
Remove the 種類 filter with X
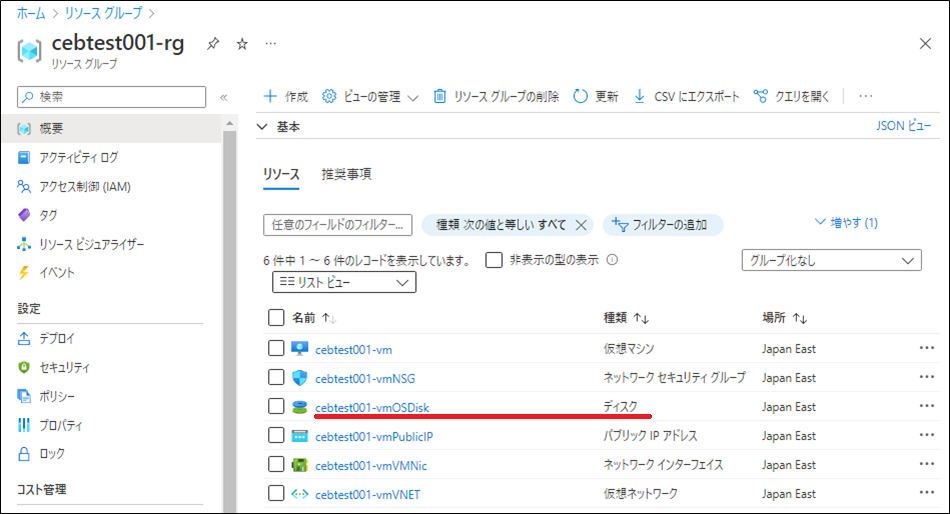[581, 225]
